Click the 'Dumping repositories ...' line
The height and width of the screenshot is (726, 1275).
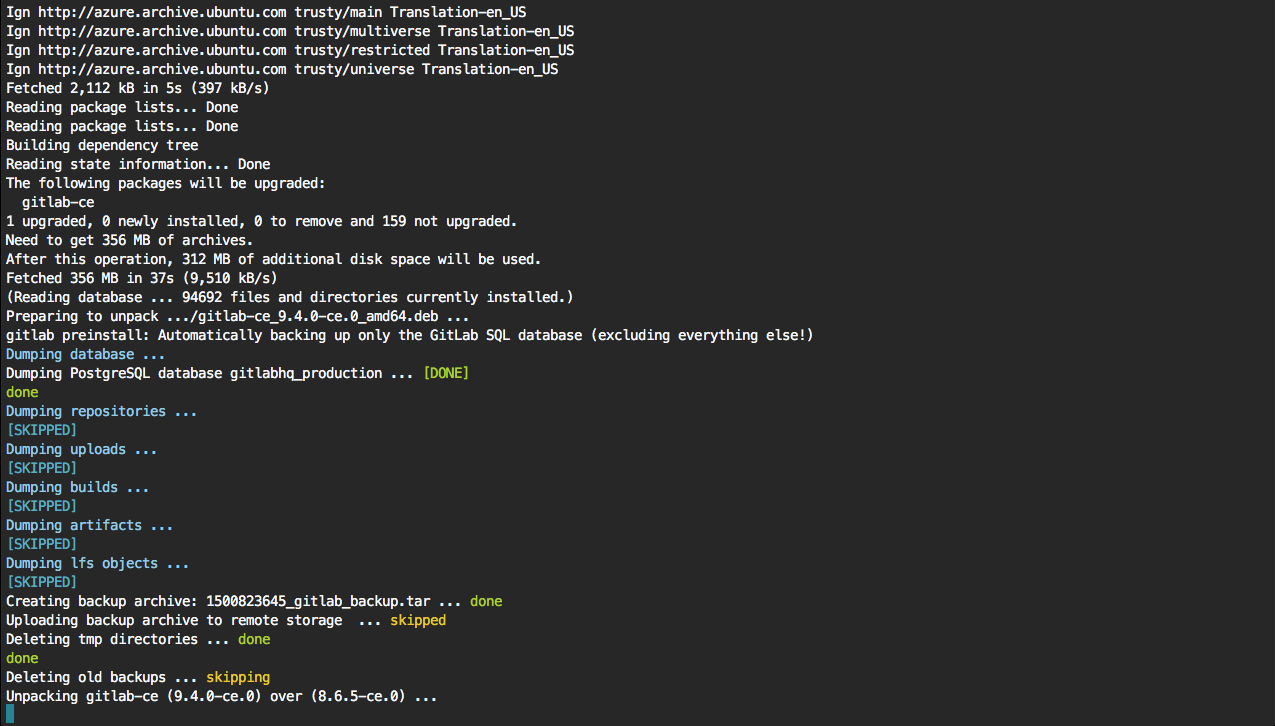[x=101, y=411]
